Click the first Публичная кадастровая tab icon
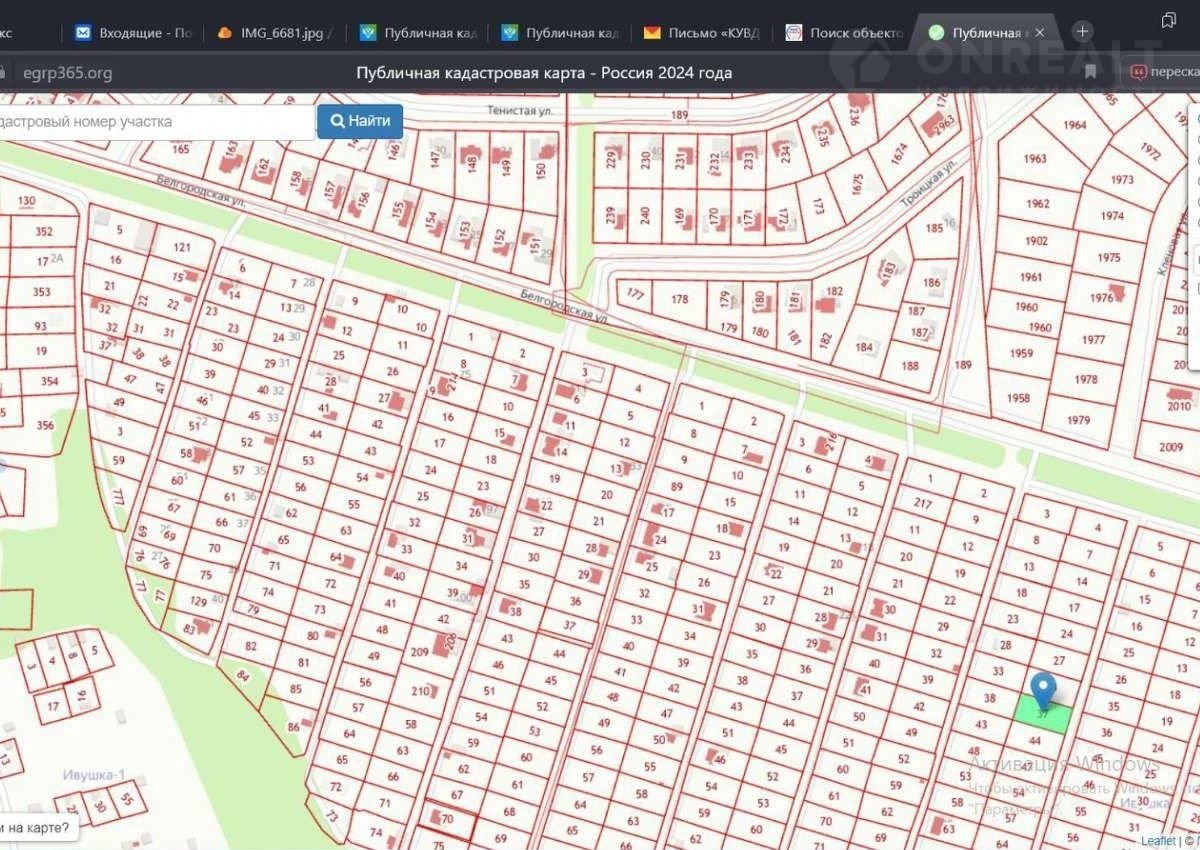The width and height of the screenshot is (1200, 850). tap(368, 33)
